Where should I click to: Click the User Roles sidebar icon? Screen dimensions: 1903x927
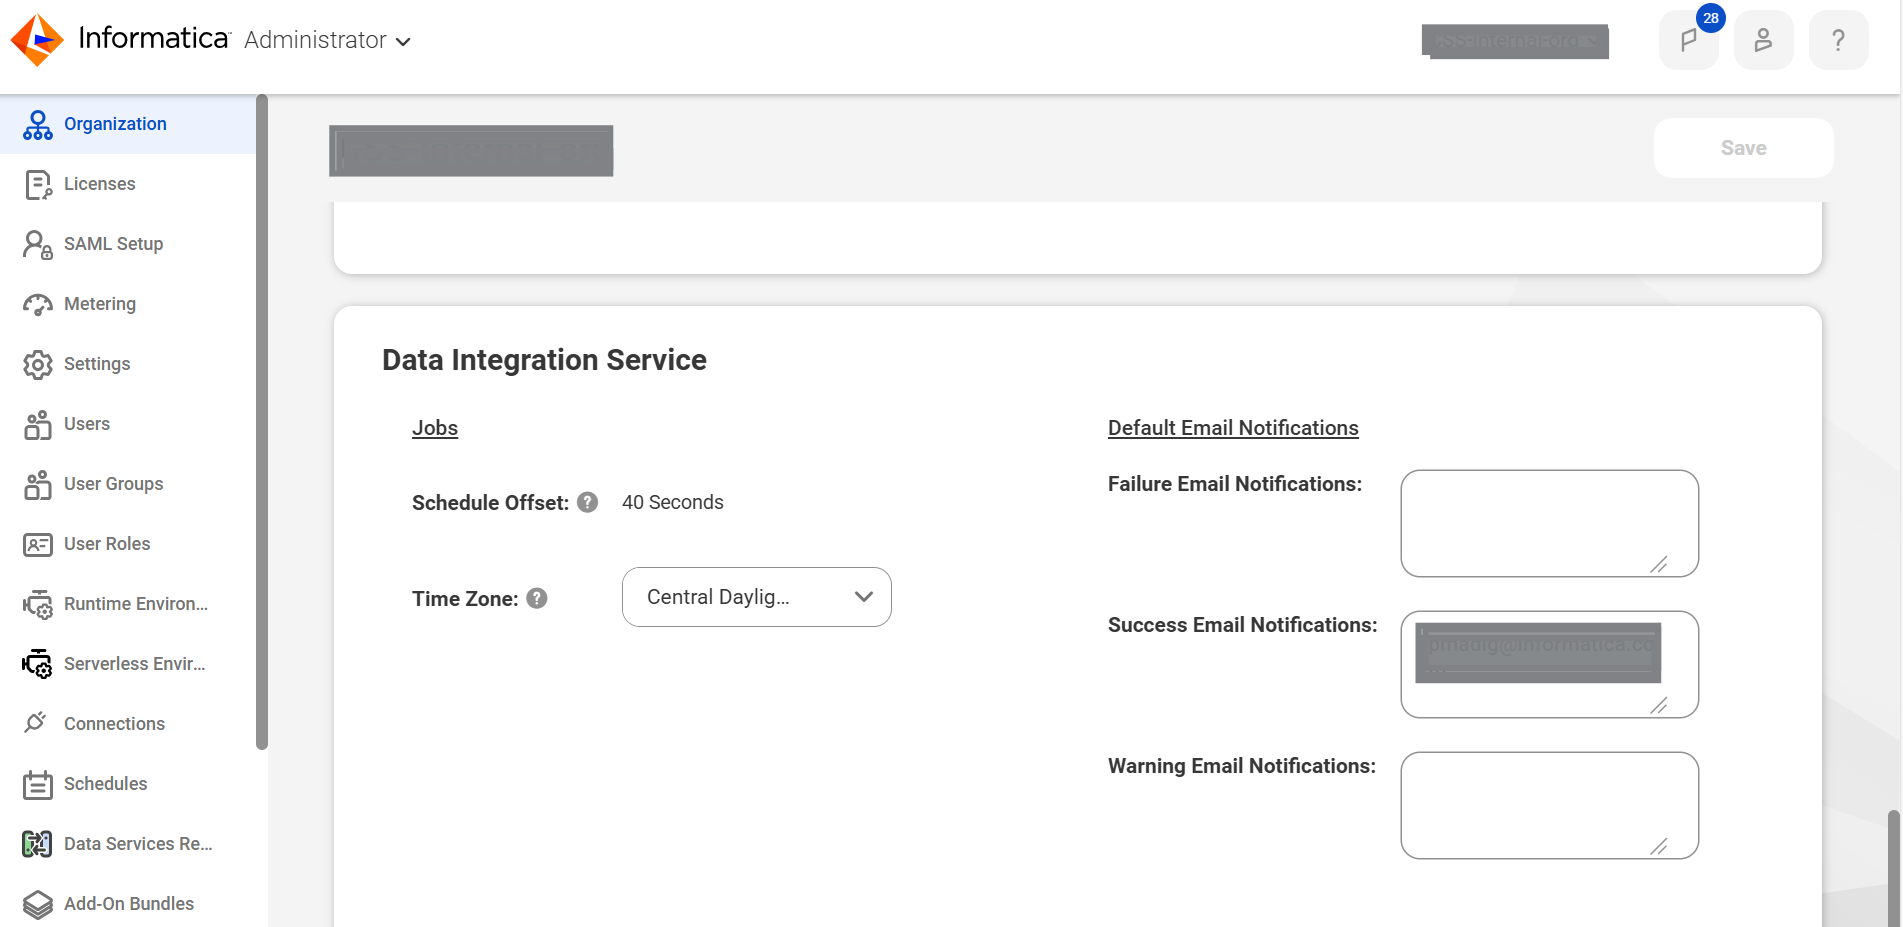[x=38, y=545]
